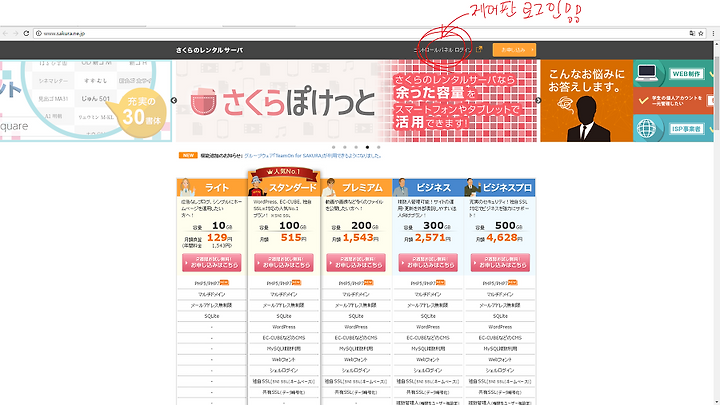Click the page's vertical scrollbar

[717, 92]
